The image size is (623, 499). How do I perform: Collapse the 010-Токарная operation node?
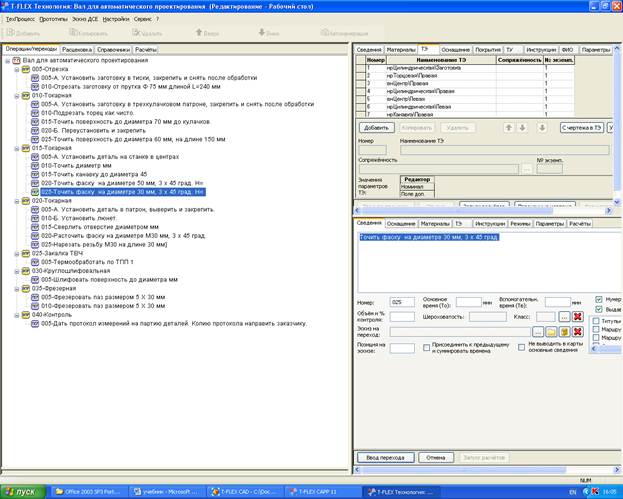[x=17, y=96]
